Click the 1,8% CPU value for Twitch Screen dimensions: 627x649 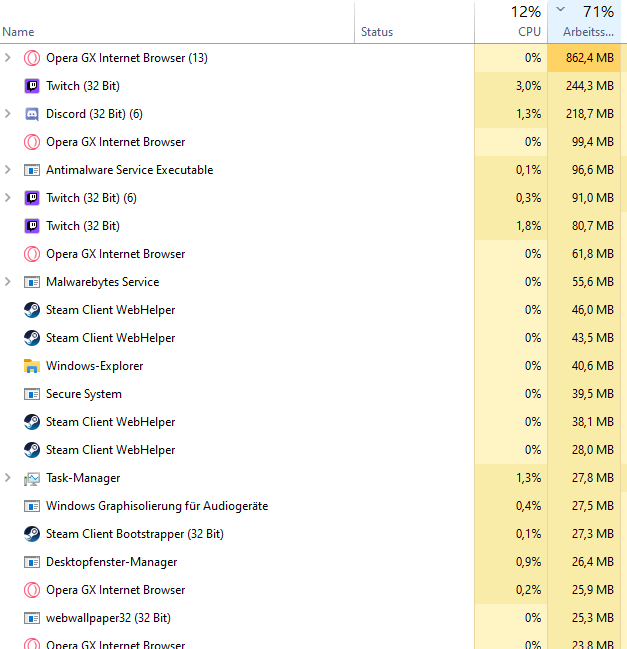point(529,226)
